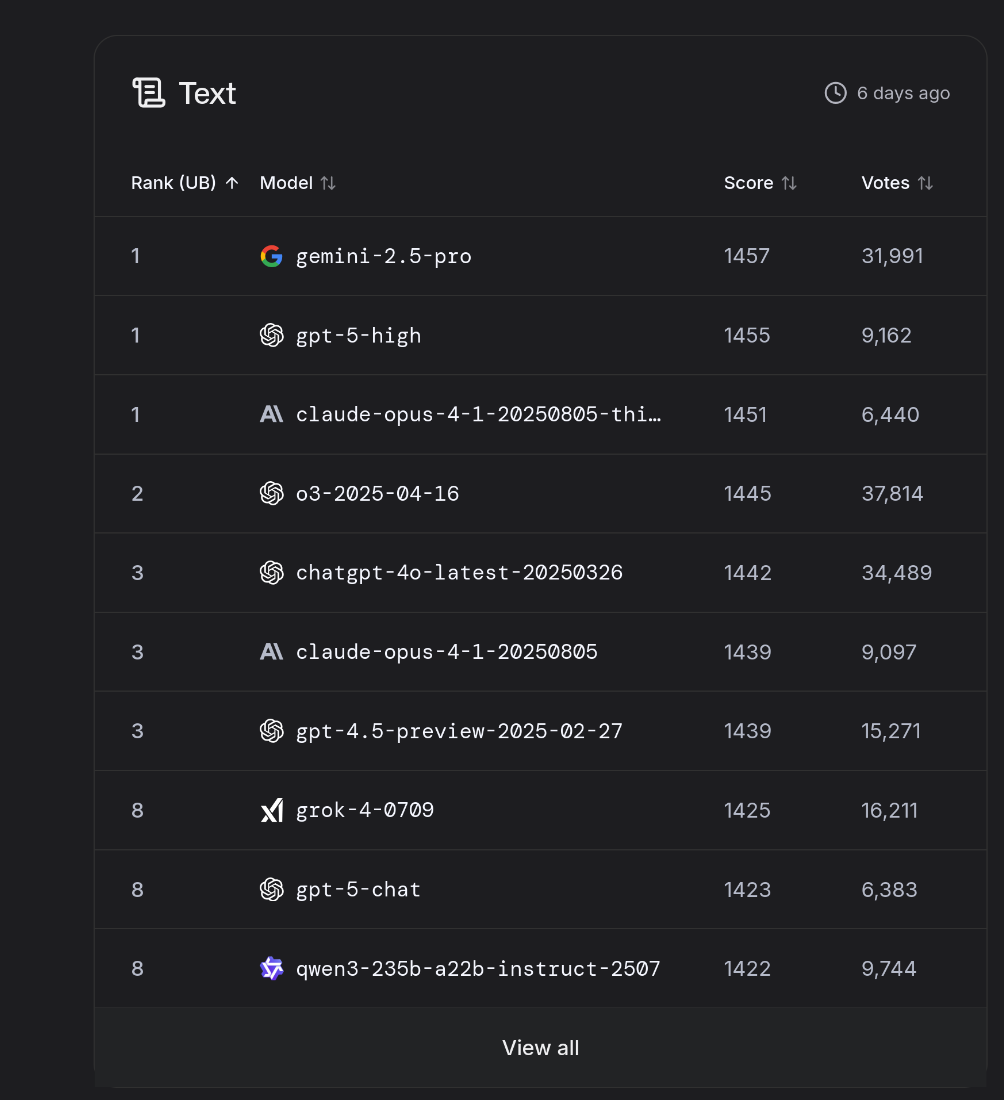Open the gpt-4.5-preview-2025-02-27 model row
The width and height of the screenshot is (1004, 1100).
click(x=541, y=731)
